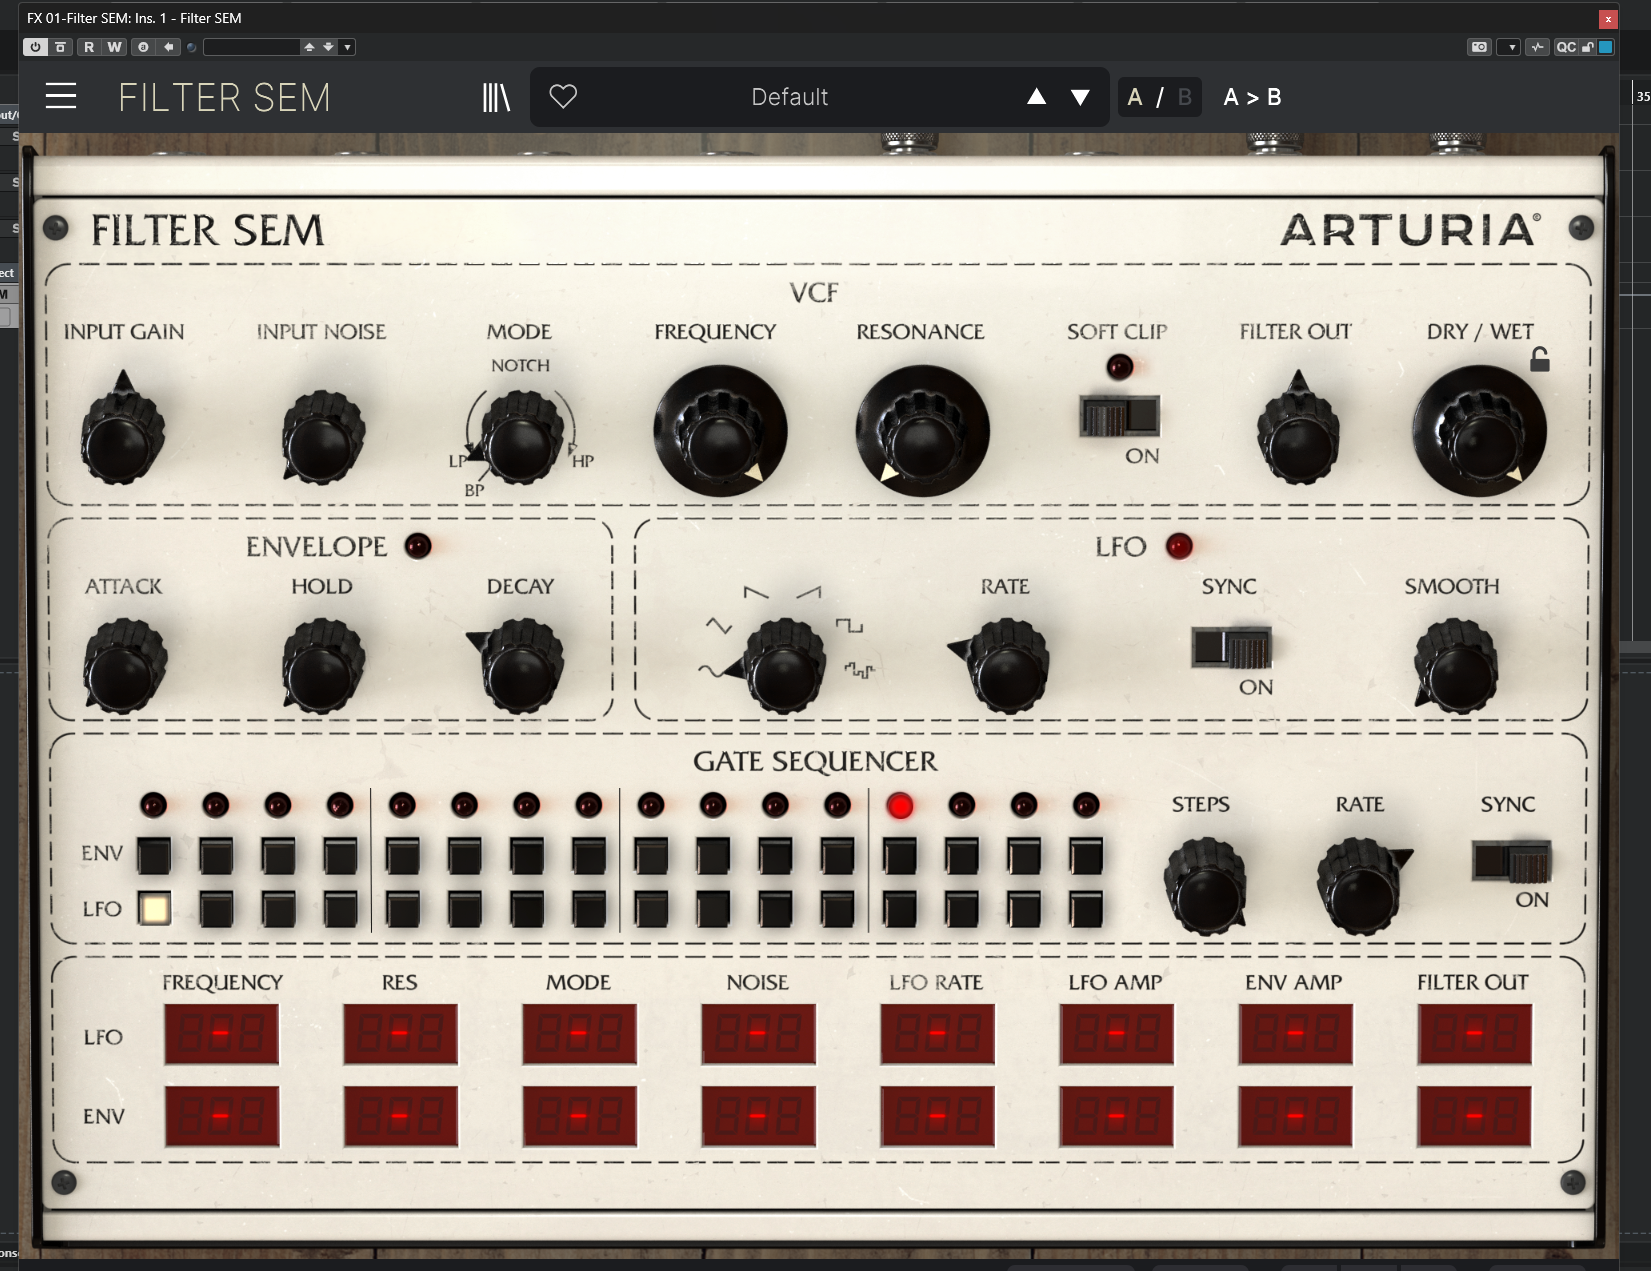1651x1271 pixels.
Task: Disable LFO gate step 1
Action: (154, 909)
